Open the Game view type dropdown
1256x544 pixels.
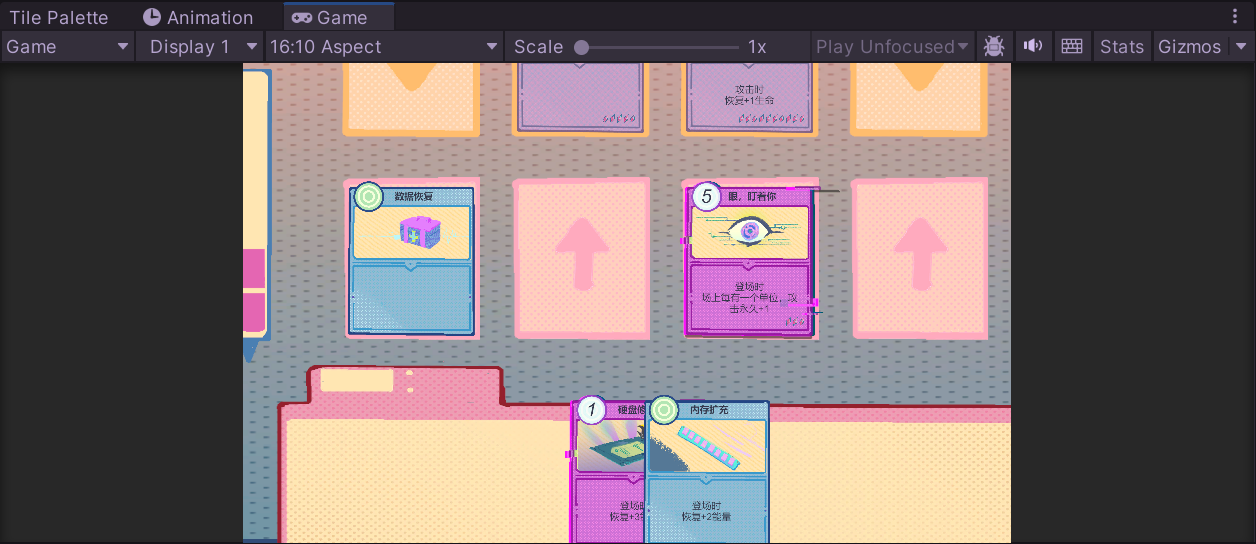(68, 47)
